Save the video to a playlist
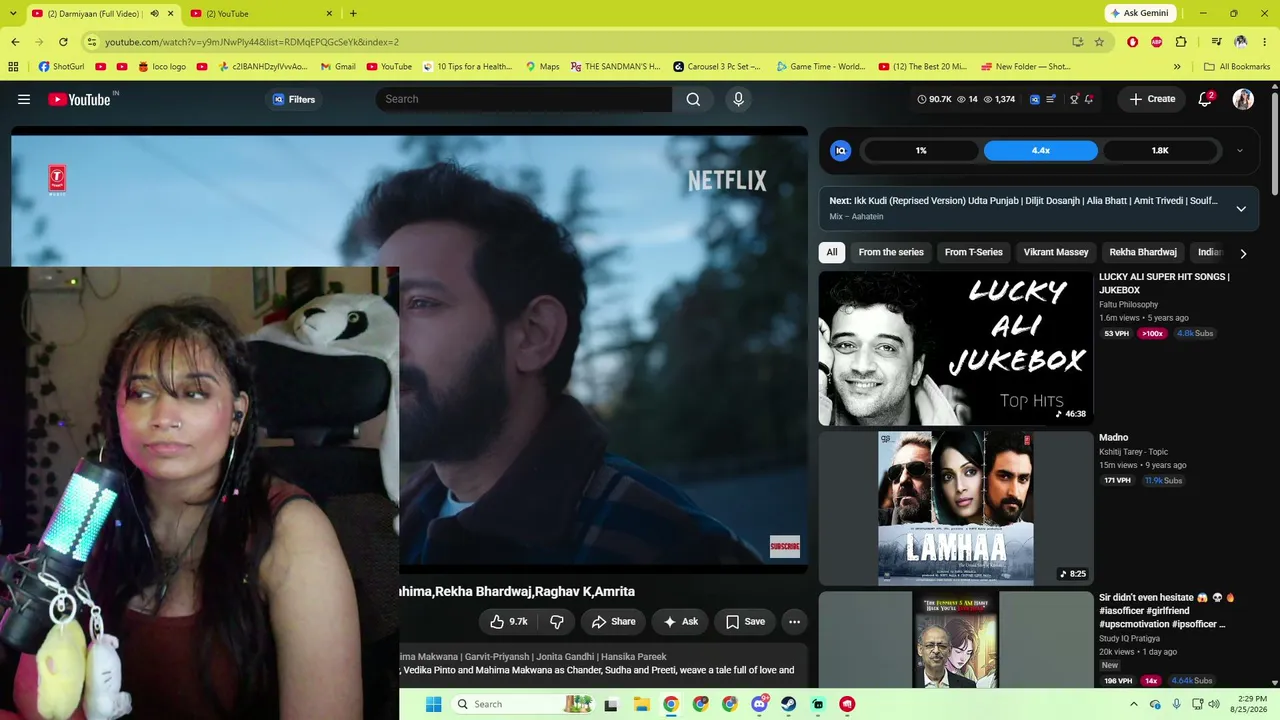Screen dimensions: 1280x720 coord(746,621)
